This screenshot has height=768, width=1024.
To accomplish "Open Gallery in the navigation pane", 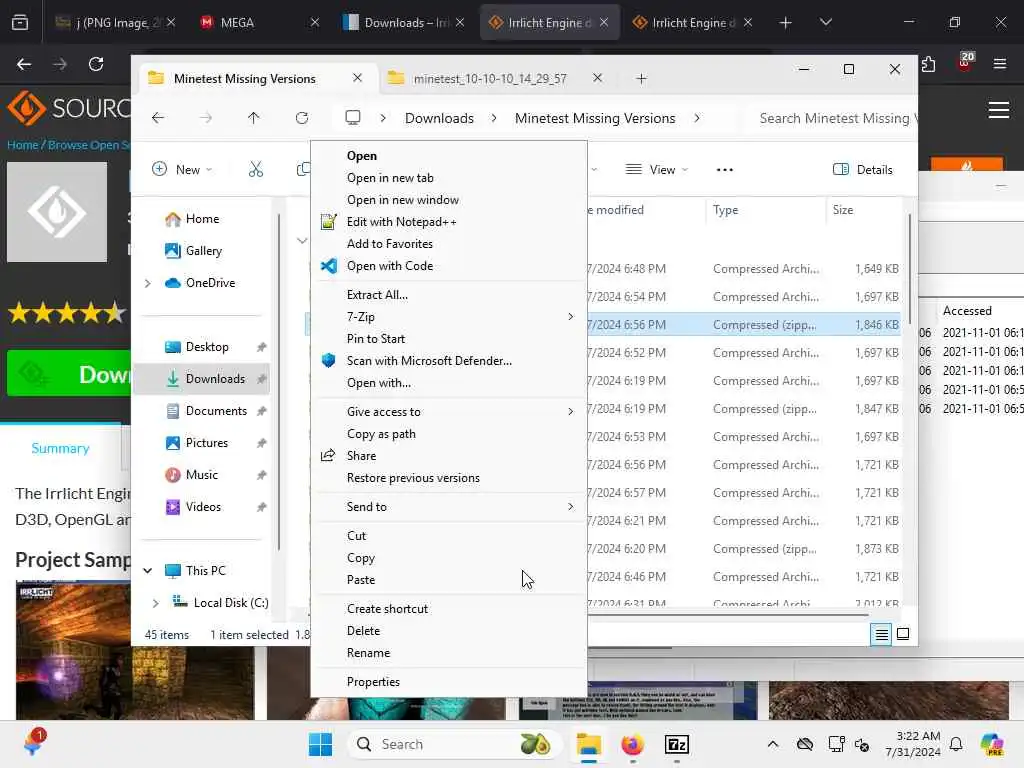I will 203,251.
